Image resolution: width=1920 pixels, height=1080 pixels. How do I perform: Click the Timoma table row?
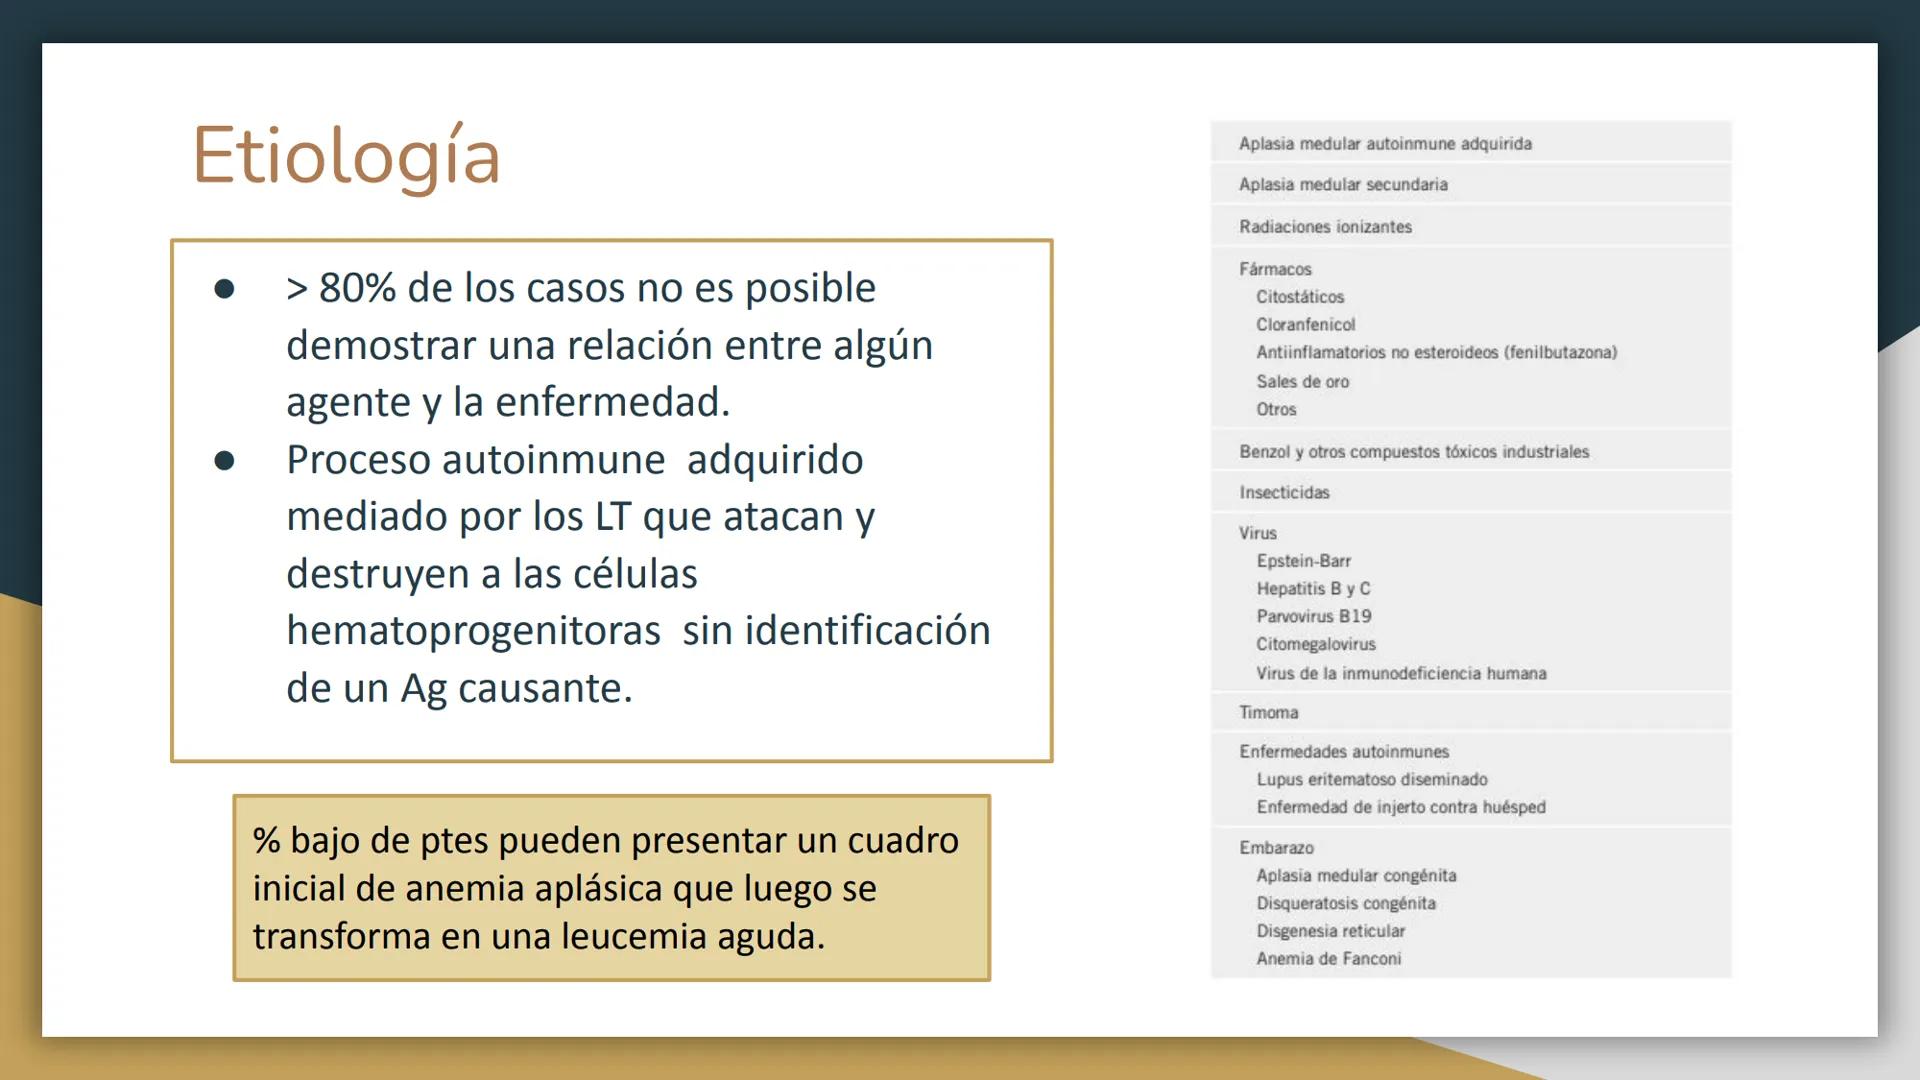click(x=1268, y=713)
